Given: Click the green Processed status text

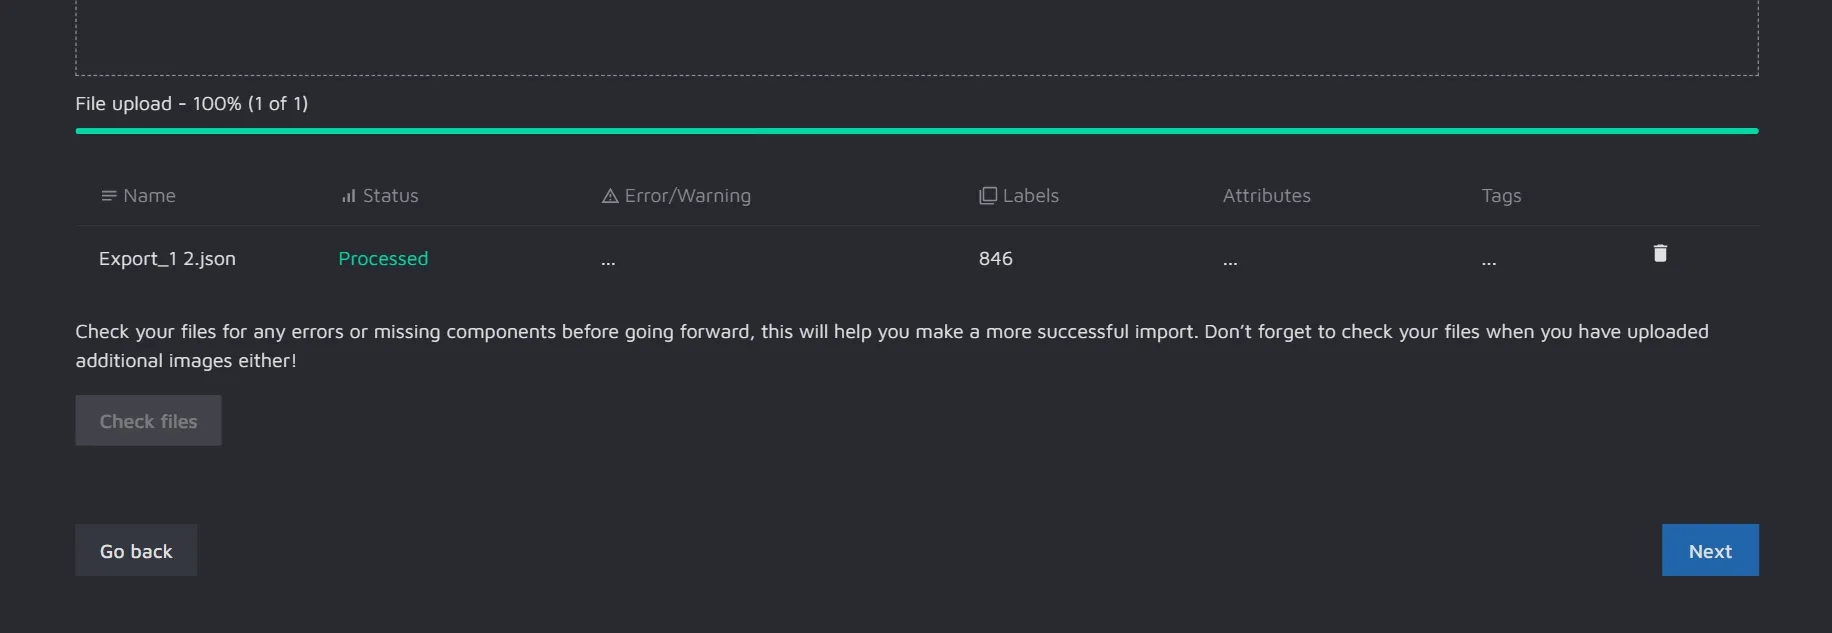Looking at the screenshot, I should [x=383, y=259].
